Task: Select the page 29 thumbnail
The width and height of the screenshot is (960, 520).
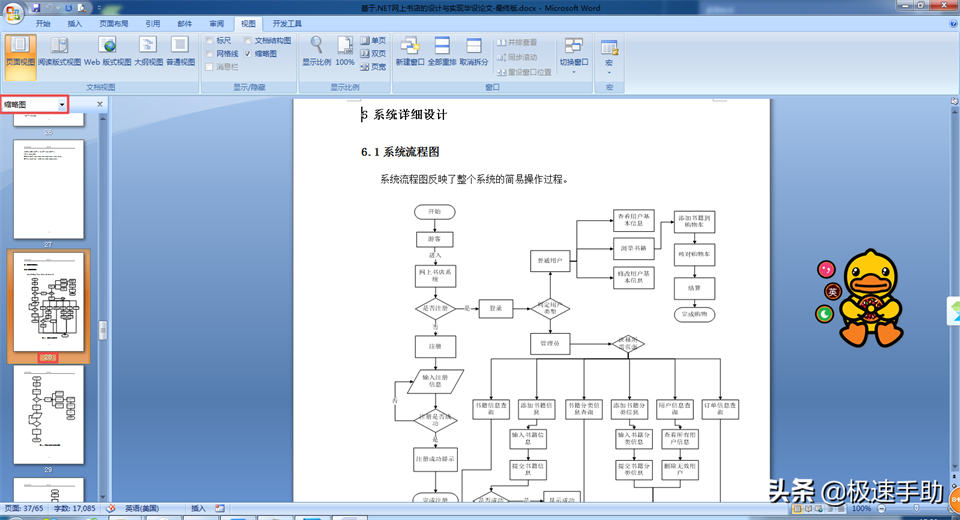Action: [x=48, y=414]
